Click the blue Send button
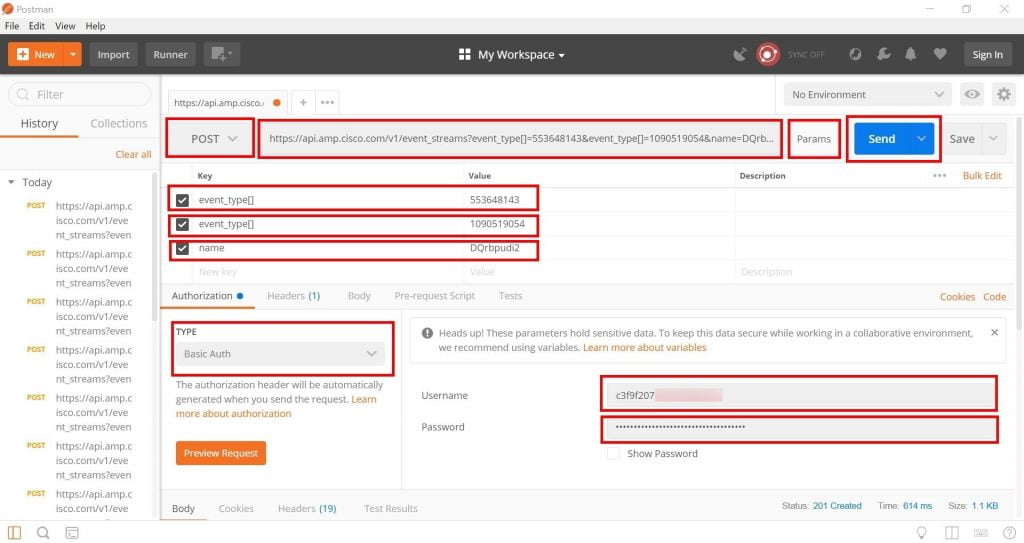 882,139
